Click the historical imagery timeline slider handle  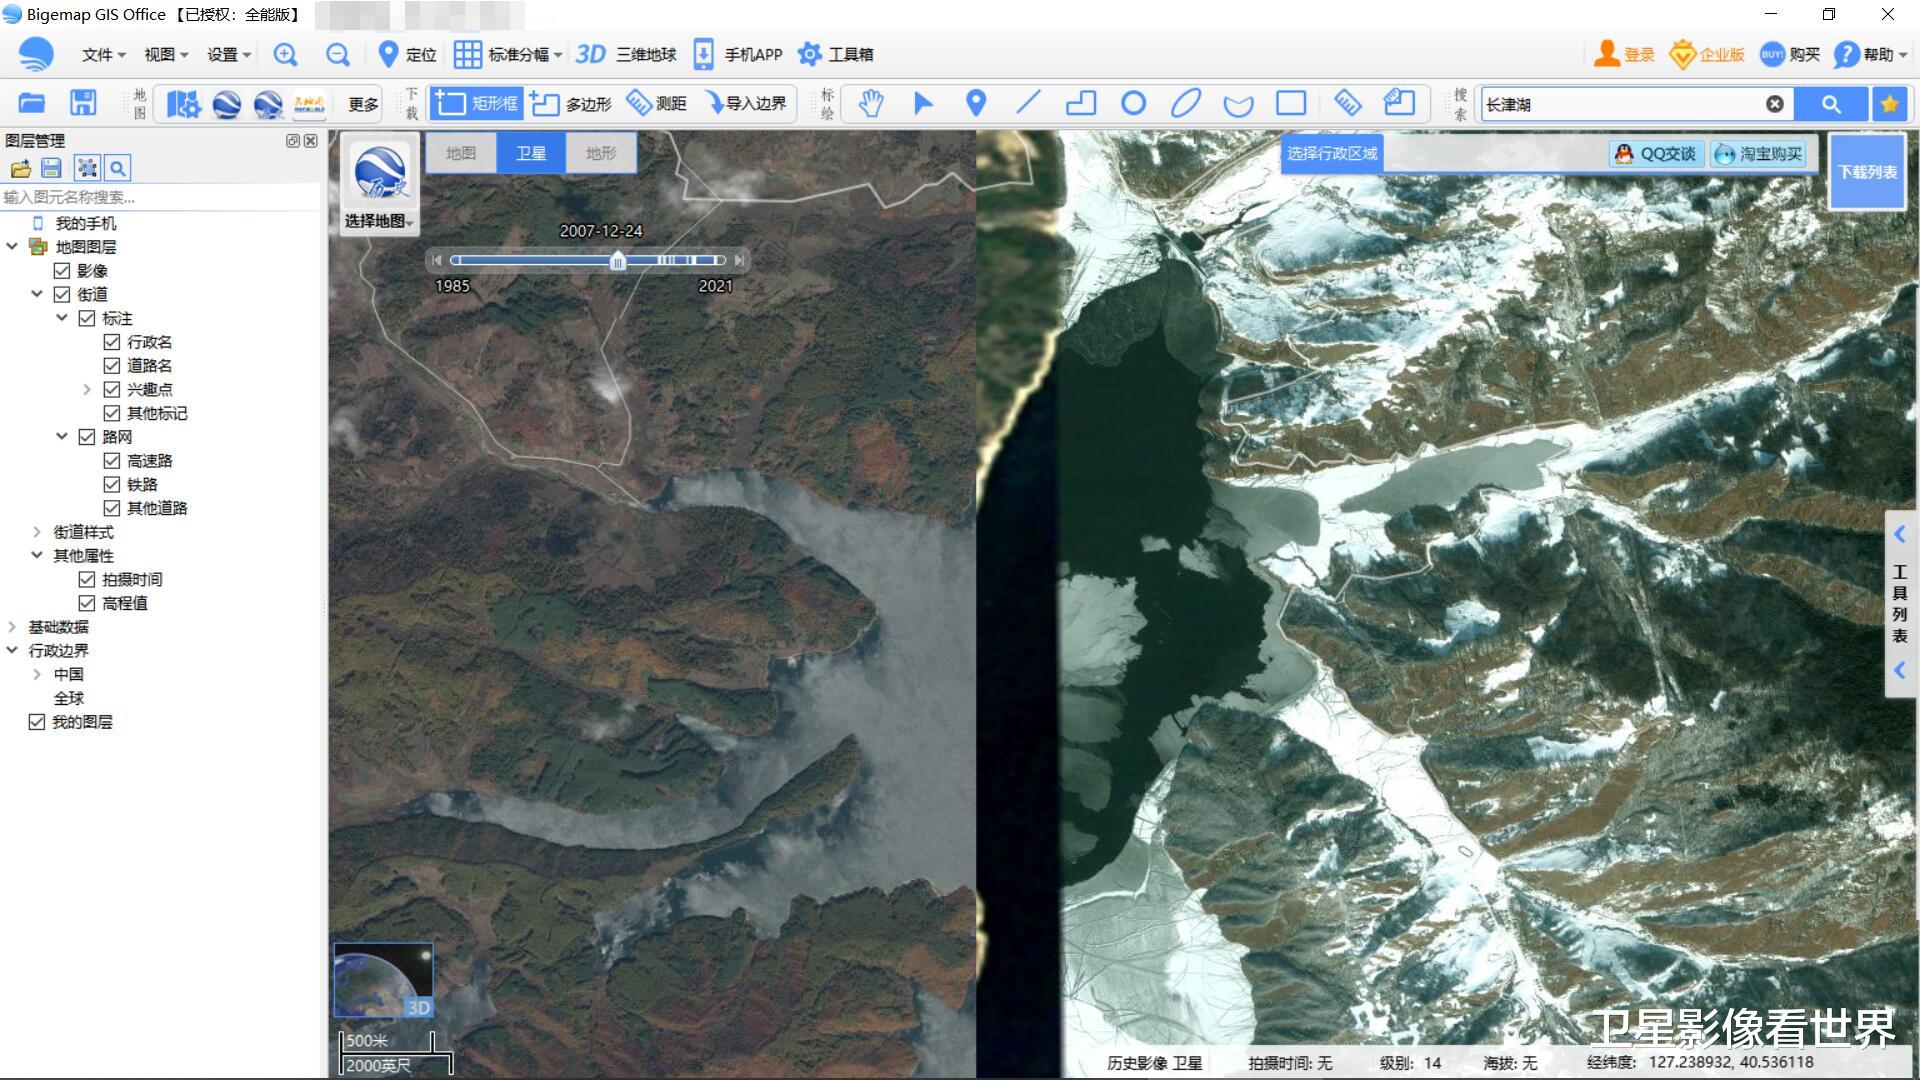tap(618, 261)
